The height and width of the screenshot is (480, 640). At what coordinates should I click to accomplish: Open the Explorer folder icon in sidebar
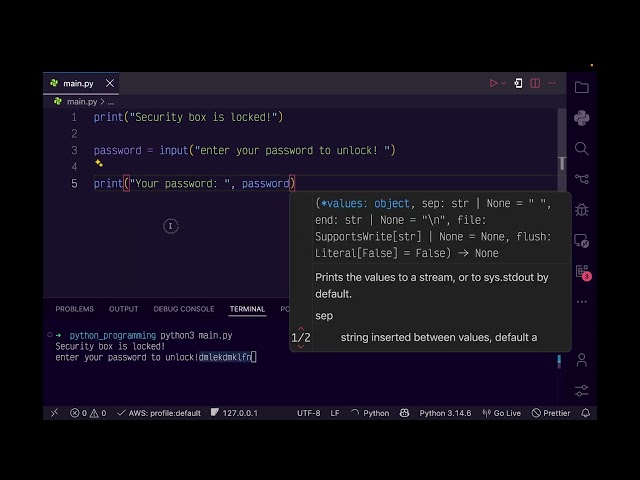point(582,87)
